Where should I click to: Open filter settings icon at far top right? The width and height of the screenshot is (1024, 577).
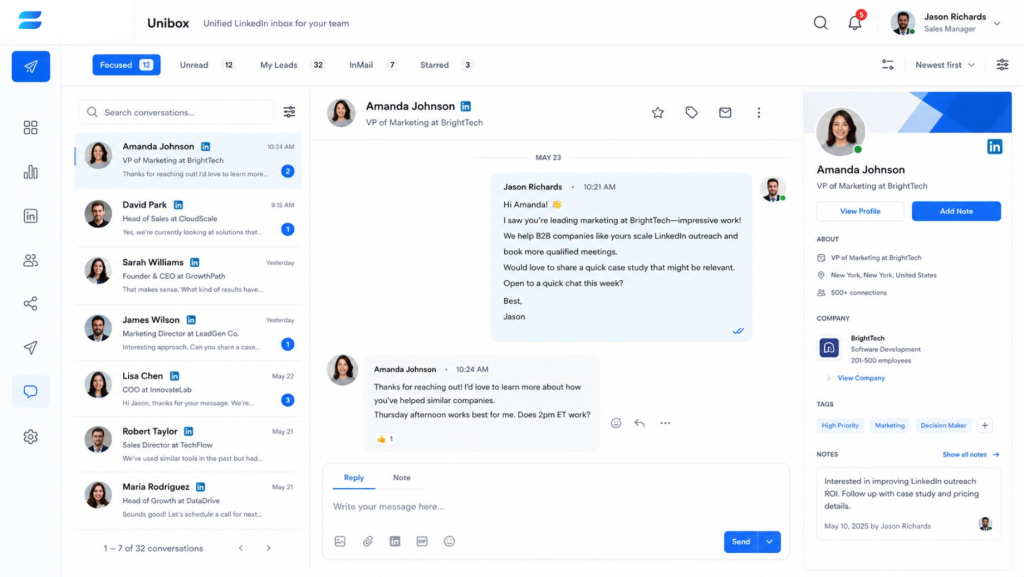click(1002, 65)
